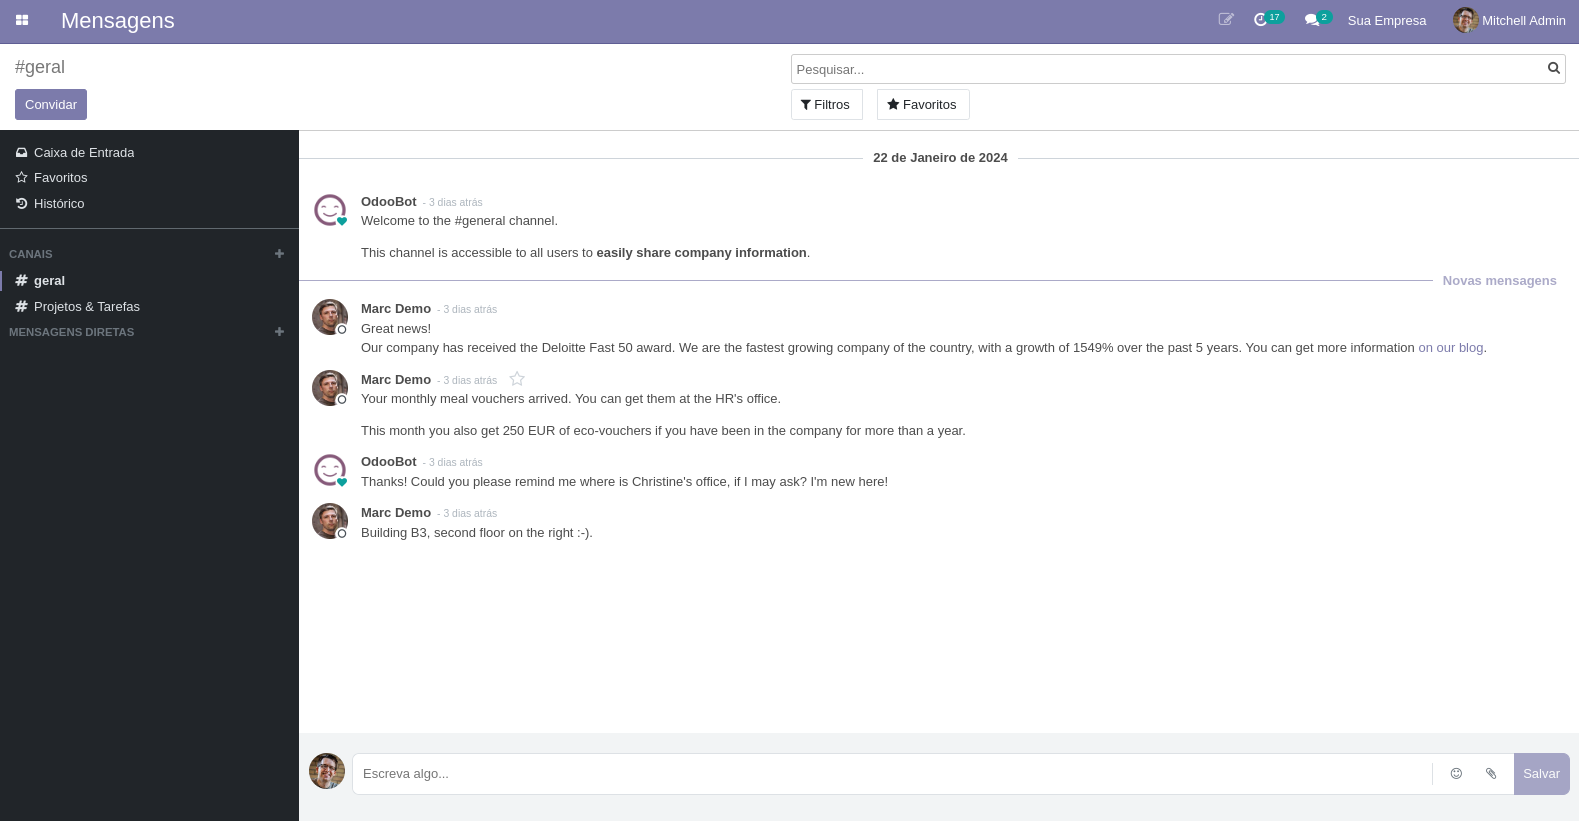Click Marc Demo name on Great news message
The width and height of the screenshot is (1579, 821).
396,308
